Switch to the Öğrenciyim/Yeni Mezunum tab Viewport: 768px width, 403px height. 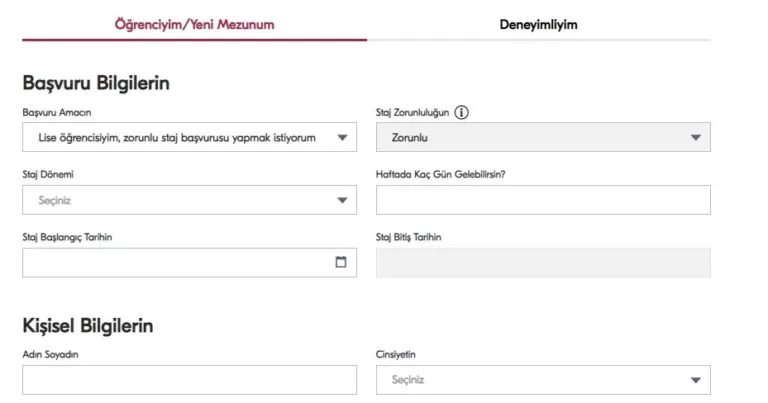pos(194,24)
